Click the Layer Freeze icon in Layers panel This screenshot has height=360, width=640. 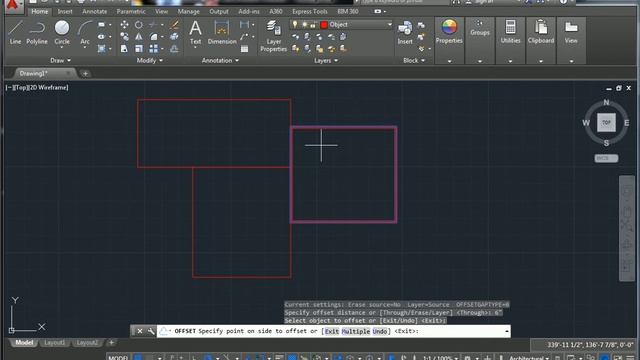319,37
